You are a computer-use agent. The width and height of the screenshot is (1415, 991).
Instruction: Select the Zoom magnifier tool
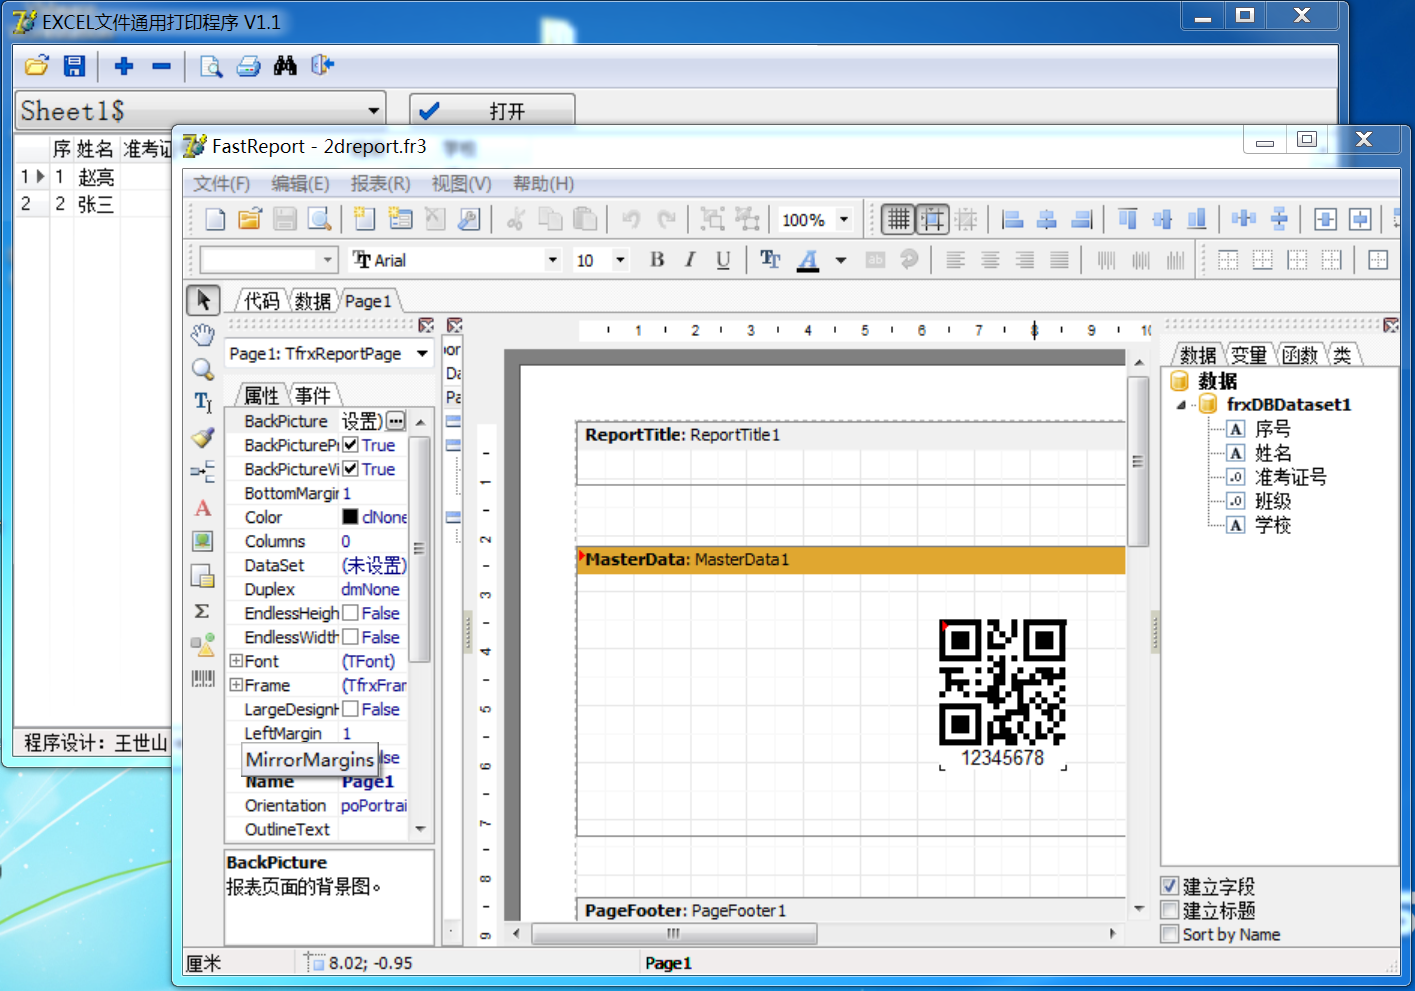click(x=203, y=369)
